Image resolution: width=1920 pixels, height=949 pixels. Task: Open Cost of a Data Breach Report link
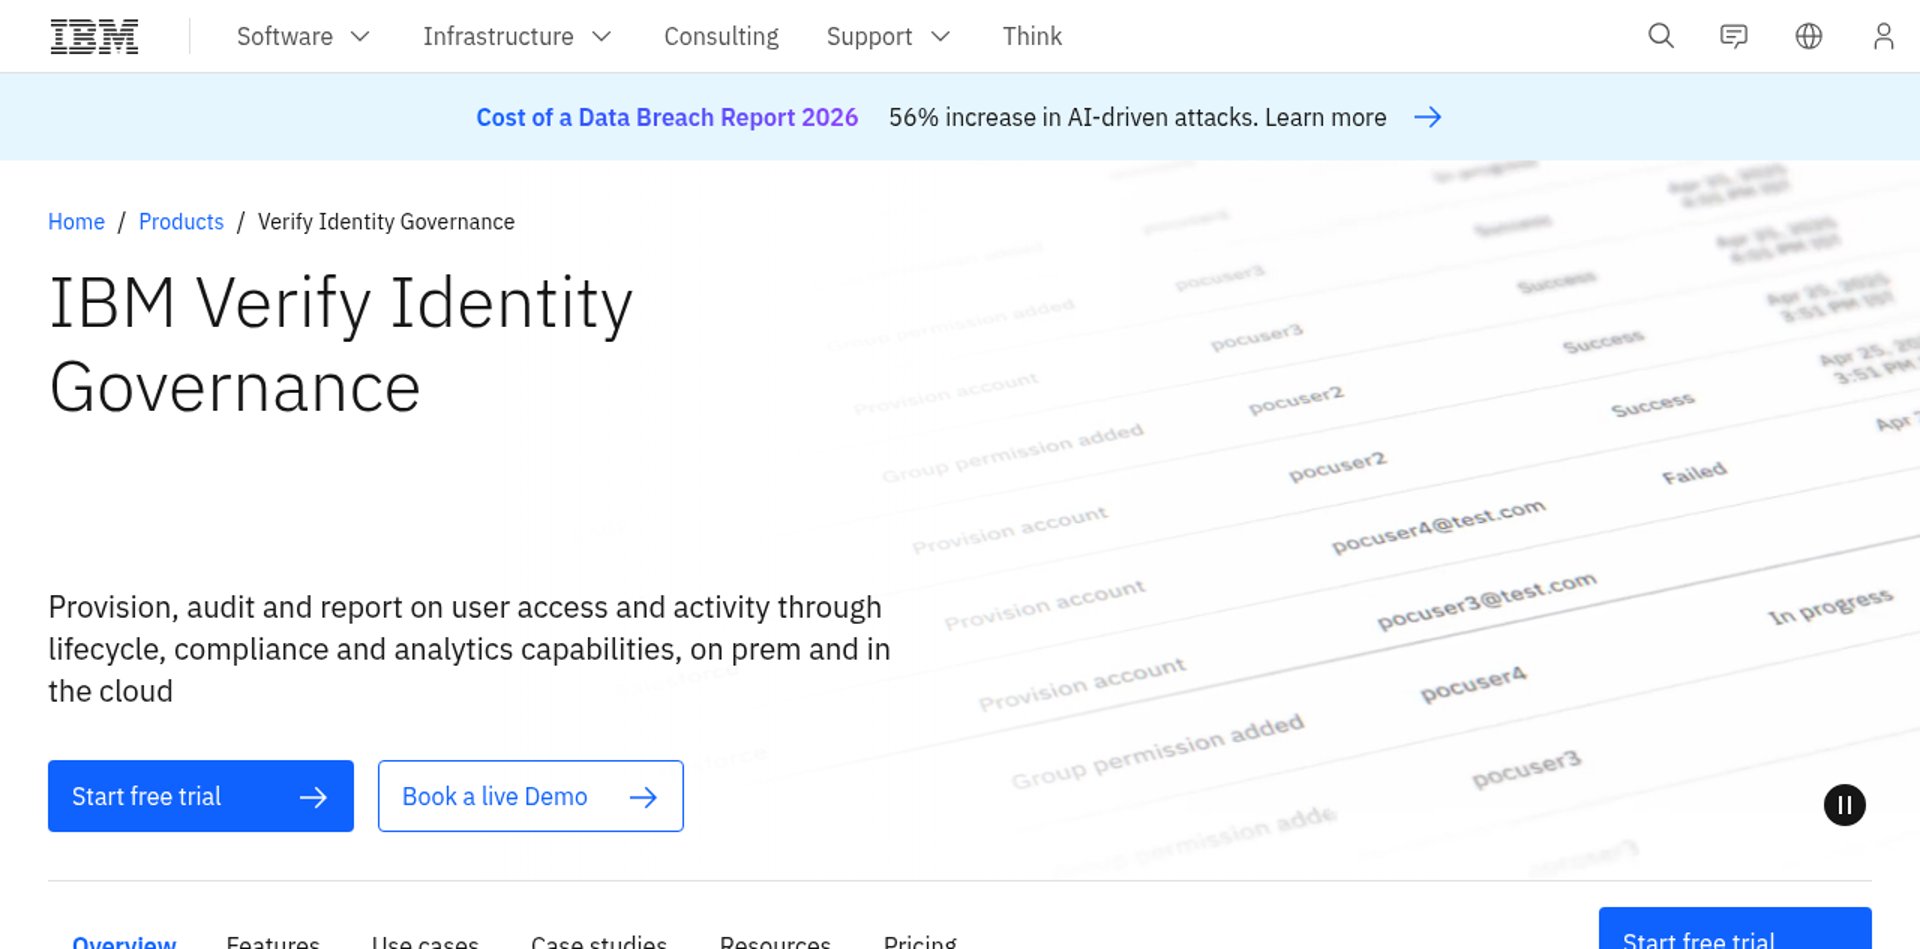[x=667, y=117]
